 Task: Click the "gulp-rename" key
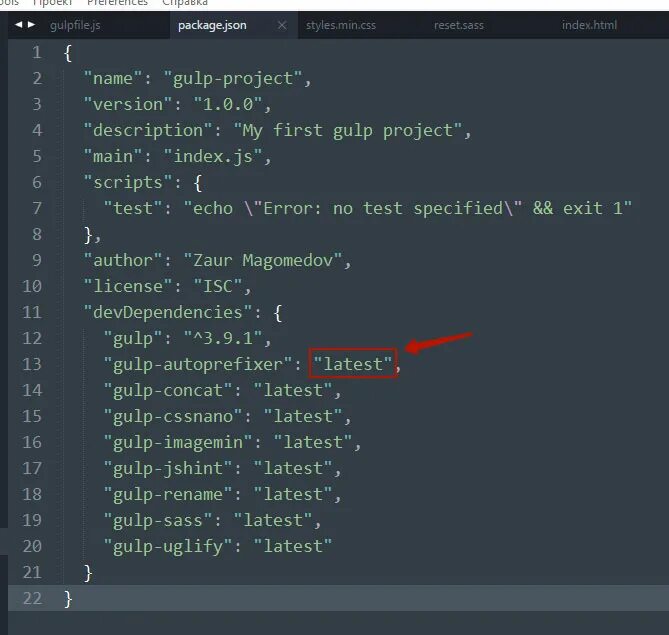point(168,495)
